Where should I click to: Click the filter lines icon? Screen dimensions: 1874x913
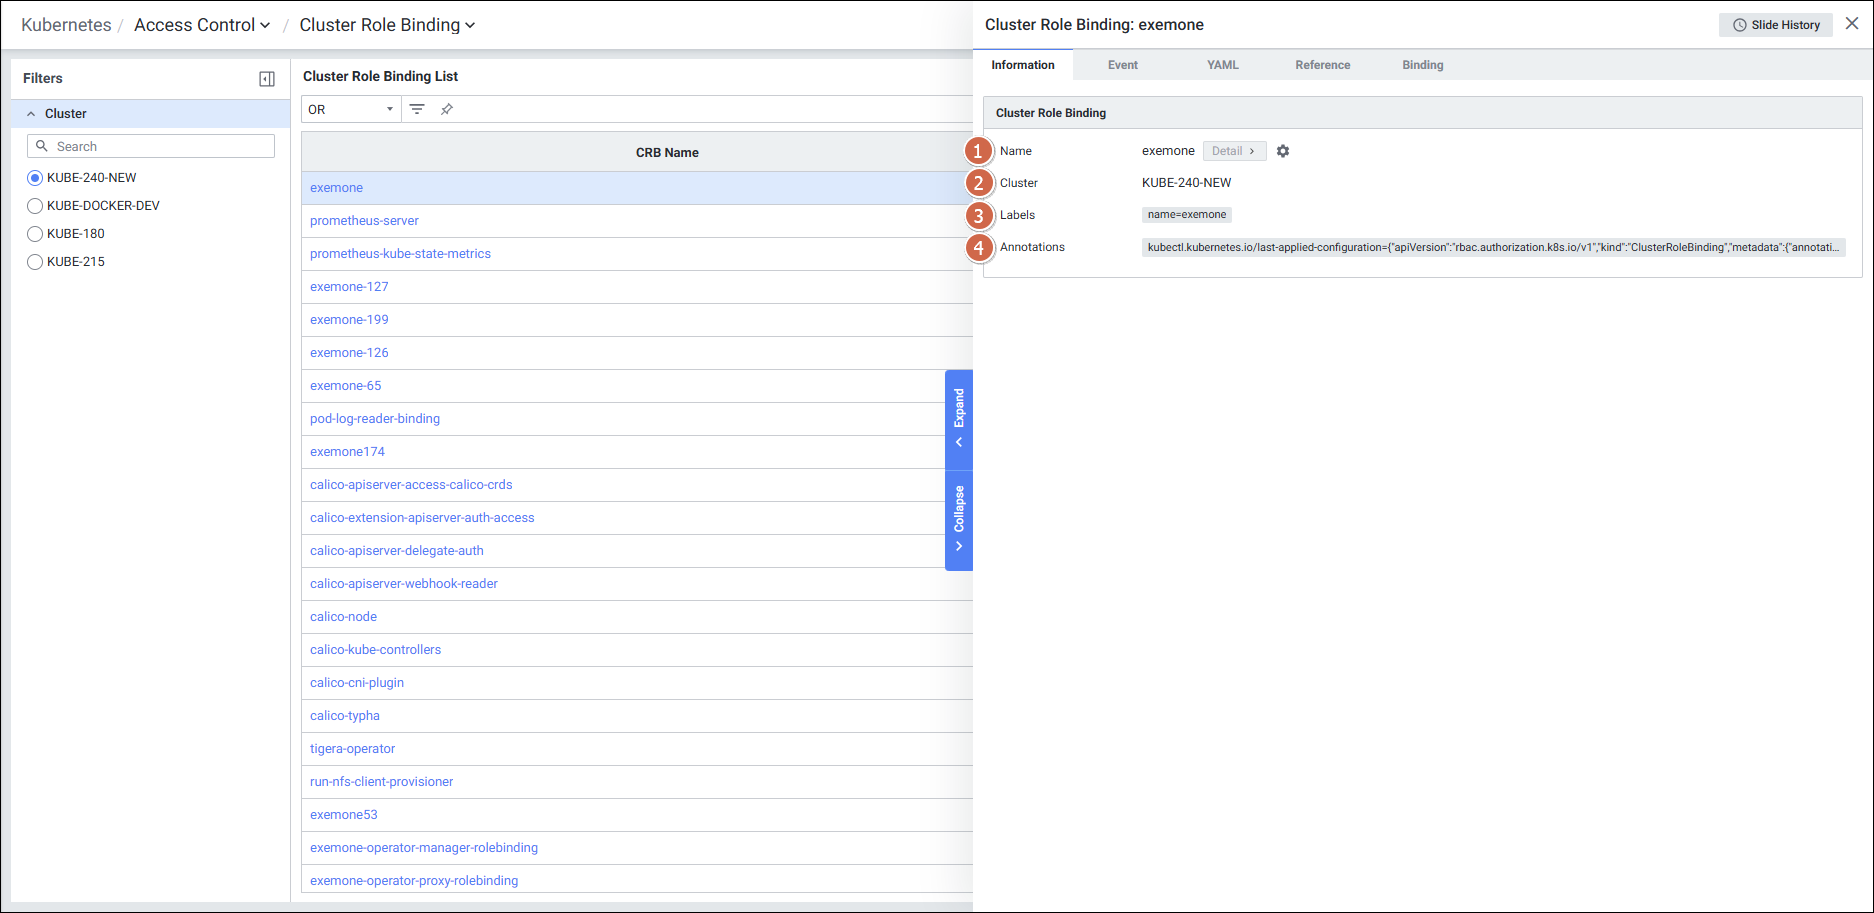point(417,109)
